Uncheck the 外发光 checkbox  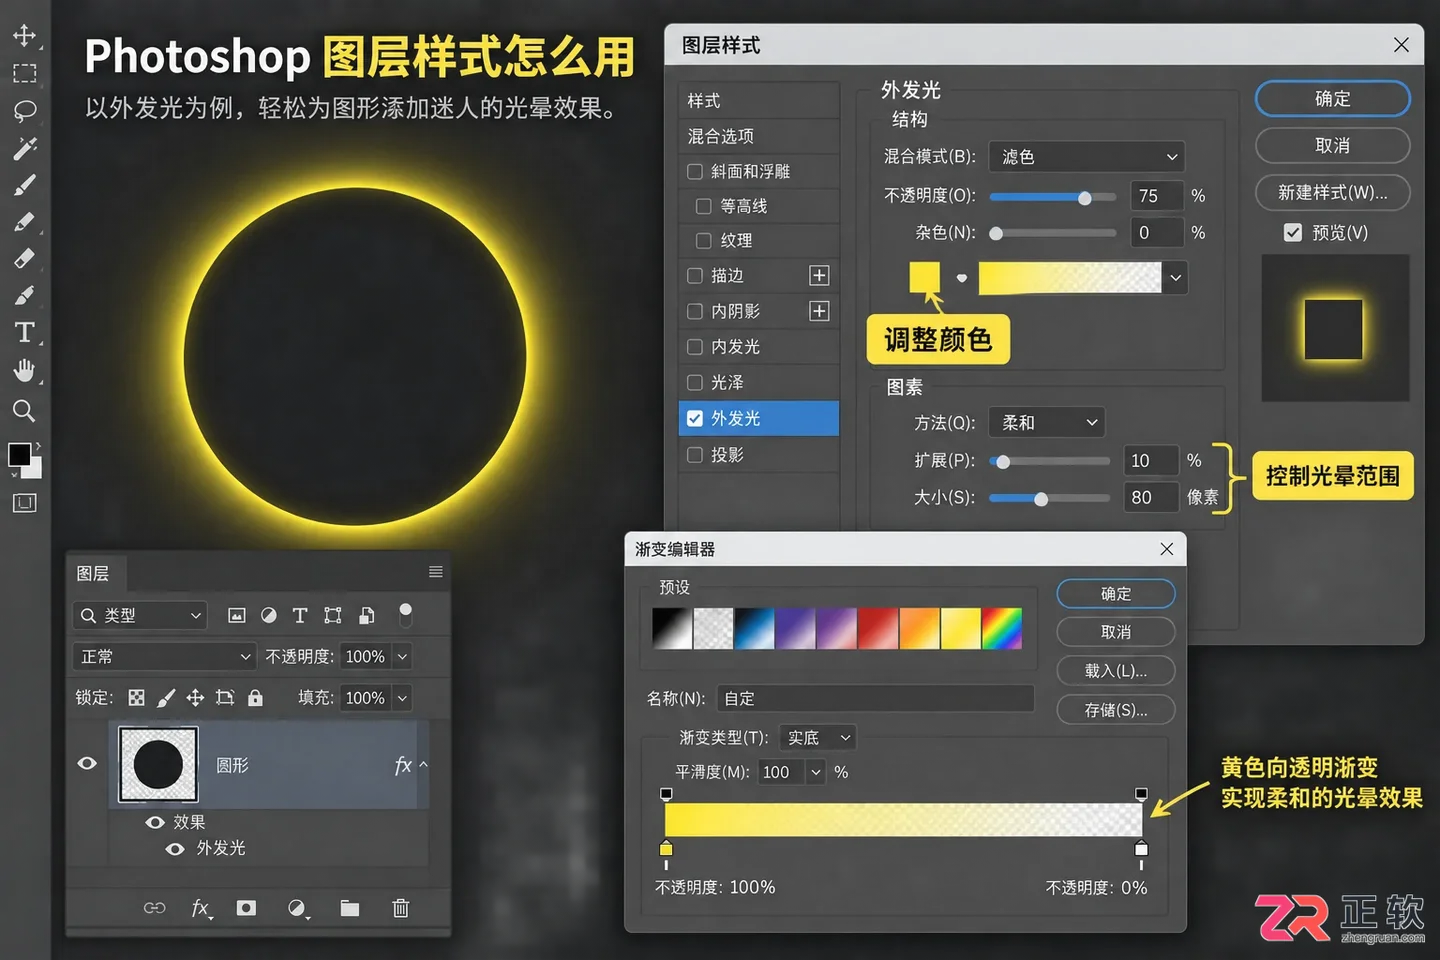point(695,418)
